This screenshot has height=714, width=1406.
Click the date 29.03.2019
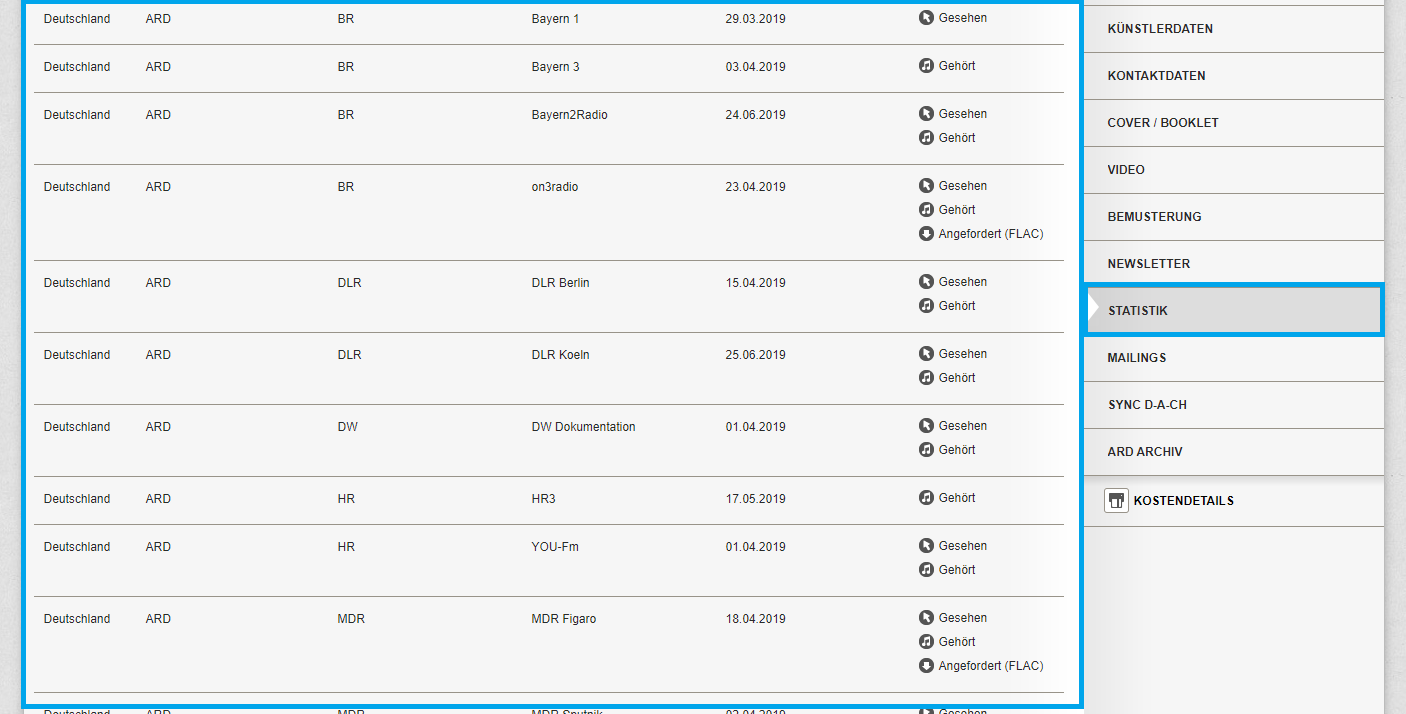755,19
